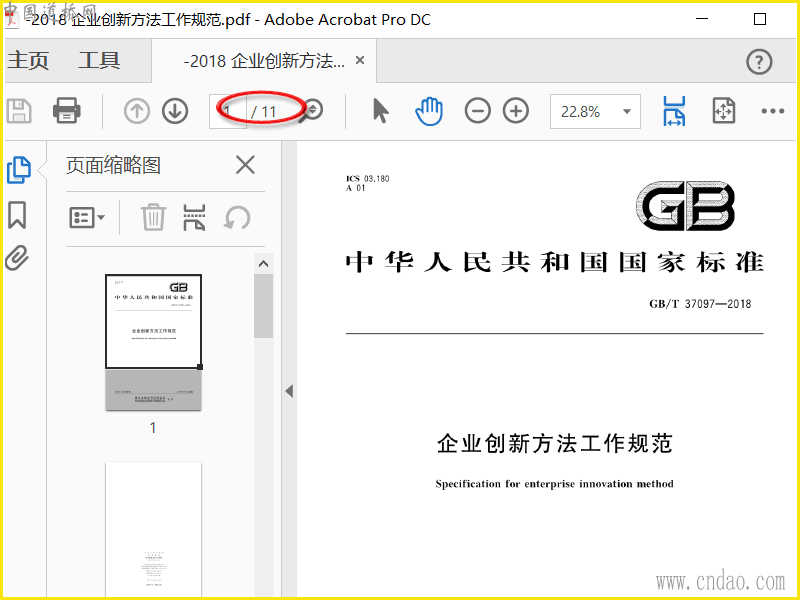This screenshot has width=800, height=600.
Task: Click the ICS 03.180 code text
Action: coord(367,179)
